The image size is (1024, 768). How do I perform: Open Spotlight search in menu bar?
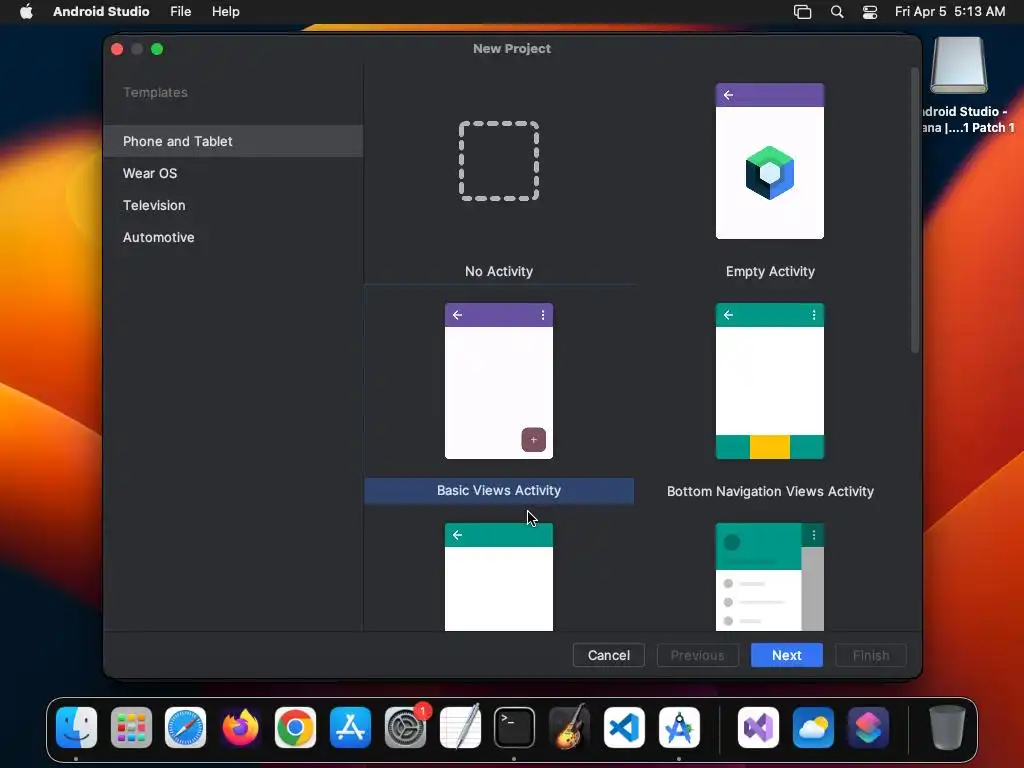(837, 12)
